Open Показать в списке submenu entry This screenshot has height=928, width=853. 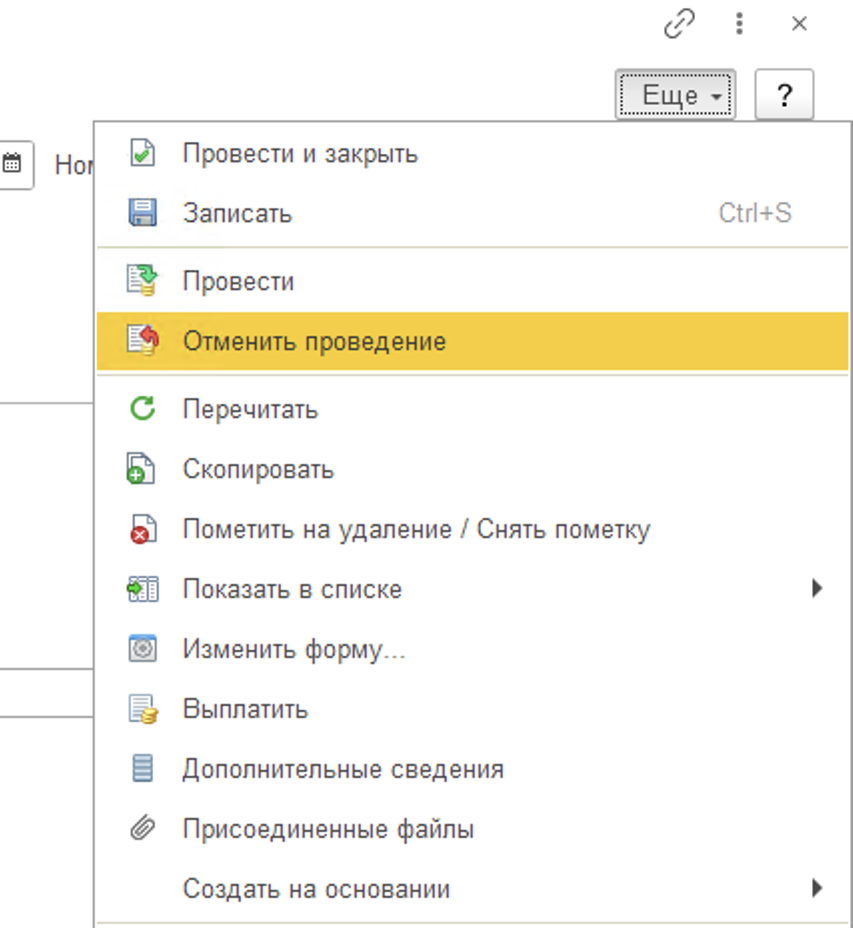pos(472,589)
